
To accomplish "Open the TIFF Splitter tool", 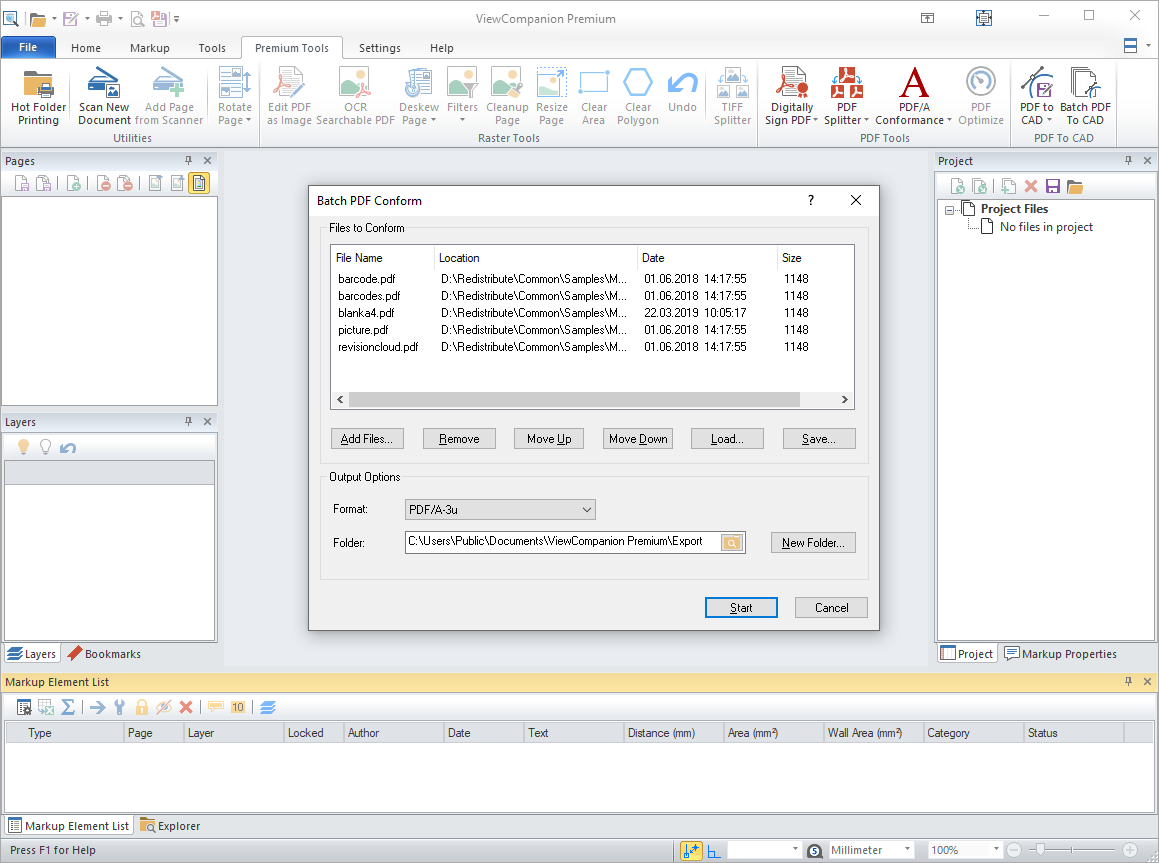I will (732, 96).
